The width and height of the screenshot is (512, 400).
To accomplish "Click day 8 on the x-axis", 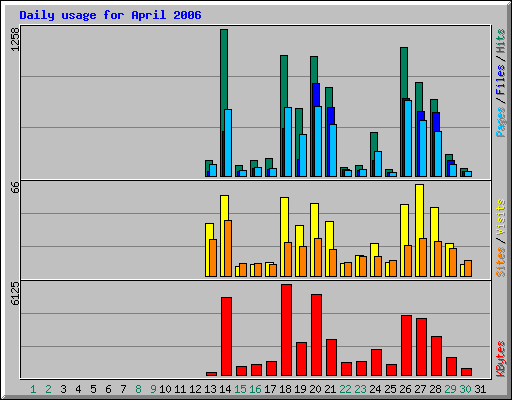I will (138, 389).
